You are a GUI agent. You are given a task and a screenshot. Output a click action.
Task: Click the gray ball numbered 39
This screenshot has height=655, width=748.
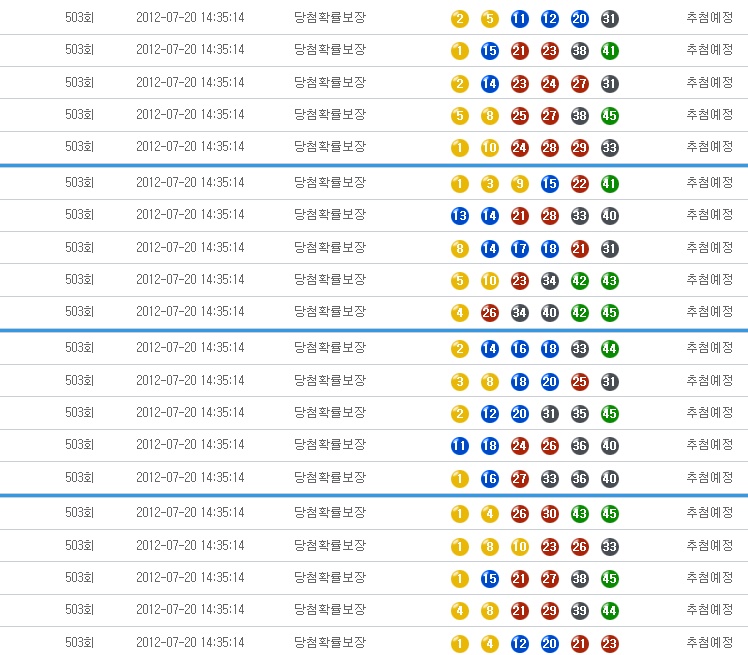[x=579, y=611]
